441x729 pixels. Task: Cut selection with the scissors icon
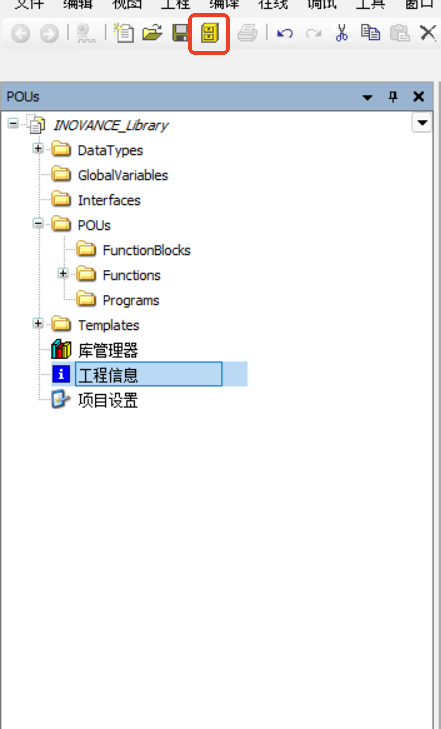click(342, 33)
